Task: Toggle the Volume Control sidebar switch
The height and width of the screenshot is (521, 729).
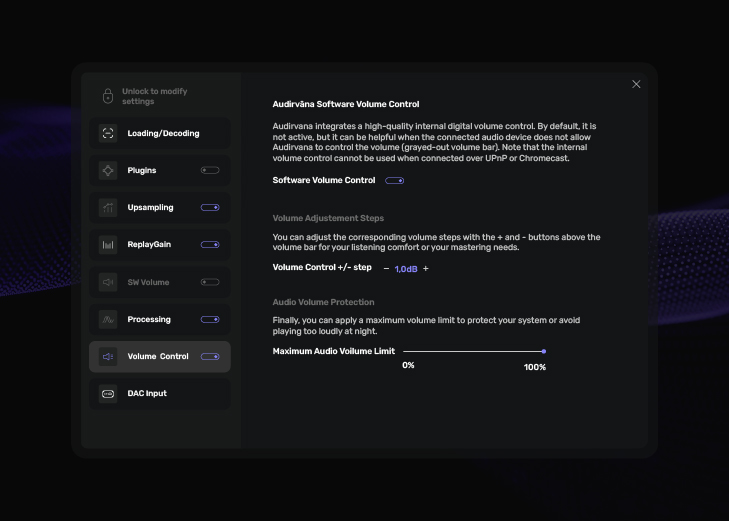Action: point(210,356)
